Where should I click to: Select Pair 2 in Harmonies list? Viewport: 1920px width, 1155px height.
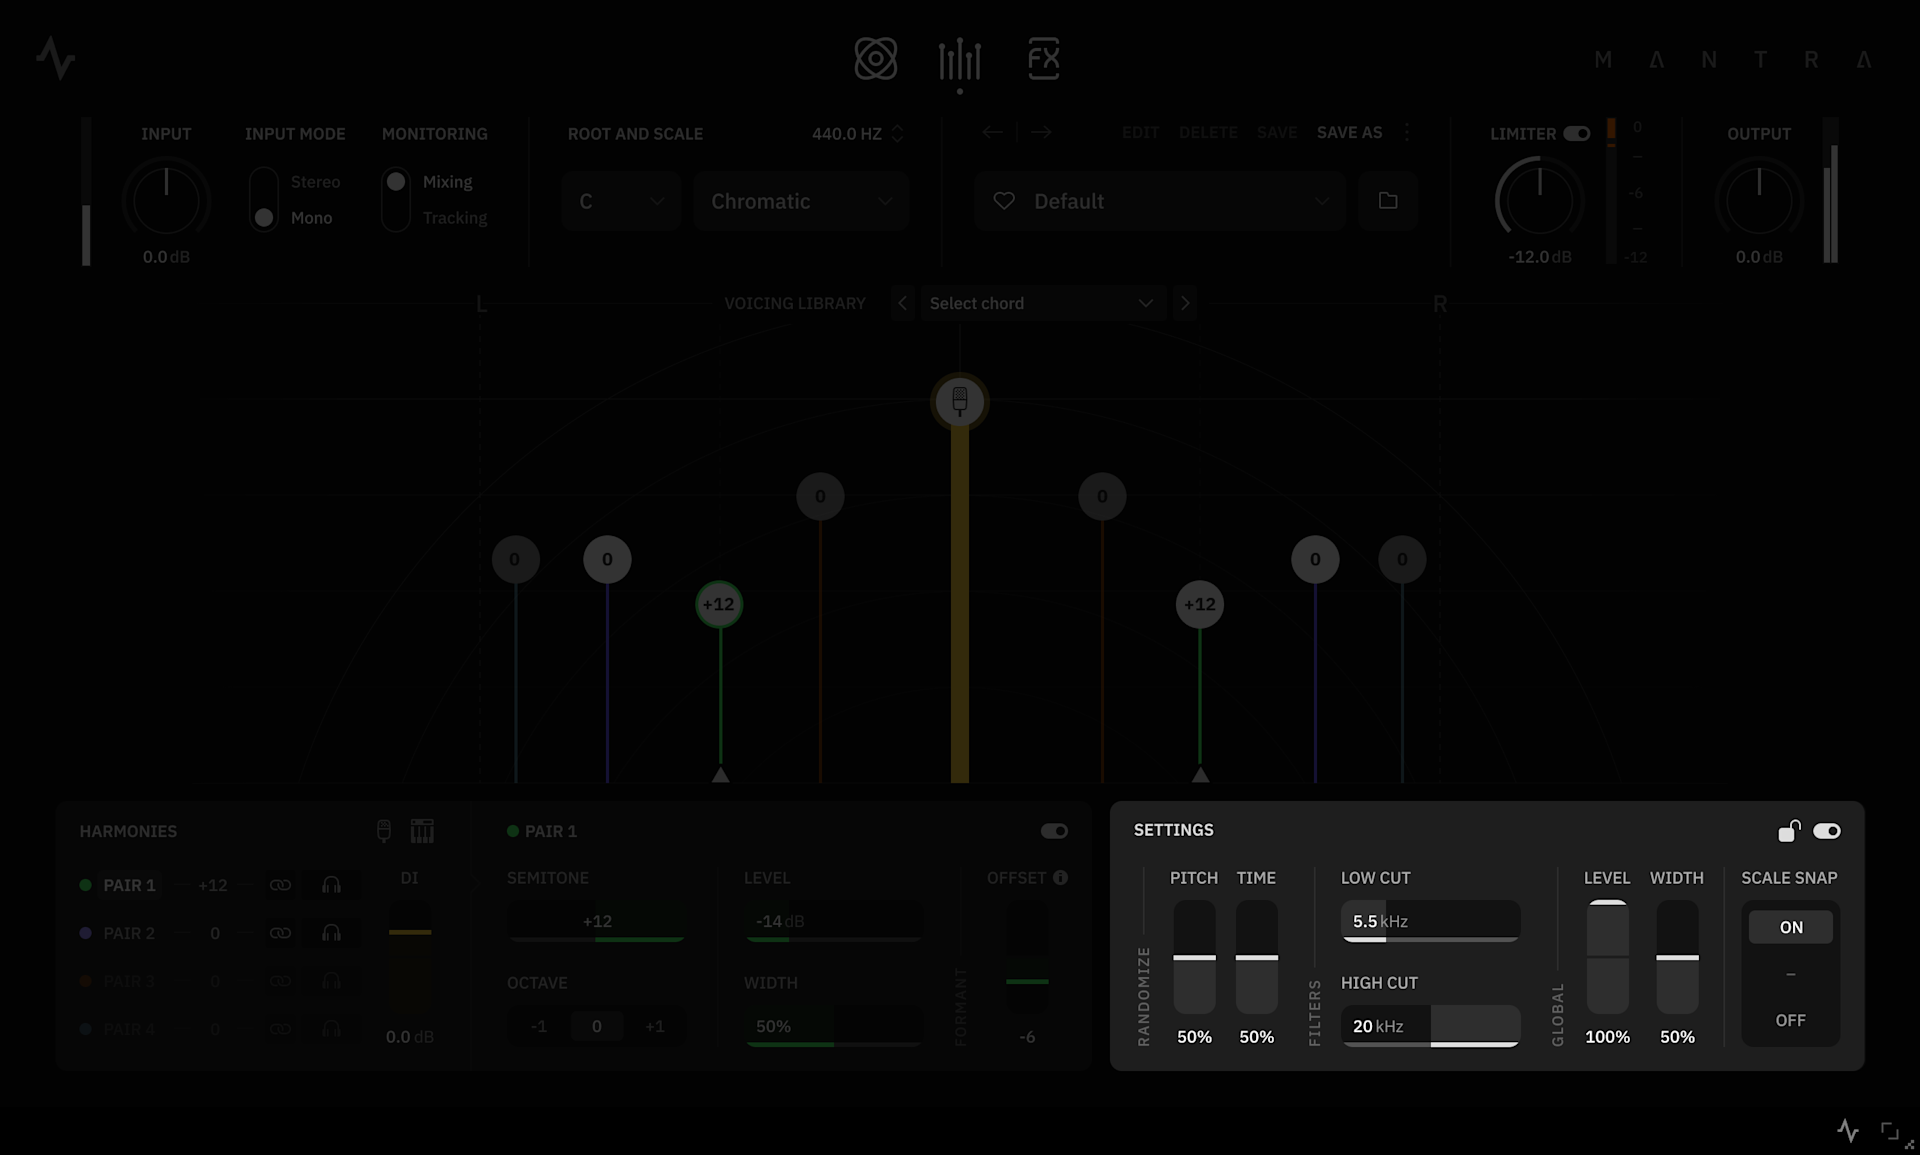(129, 933)
